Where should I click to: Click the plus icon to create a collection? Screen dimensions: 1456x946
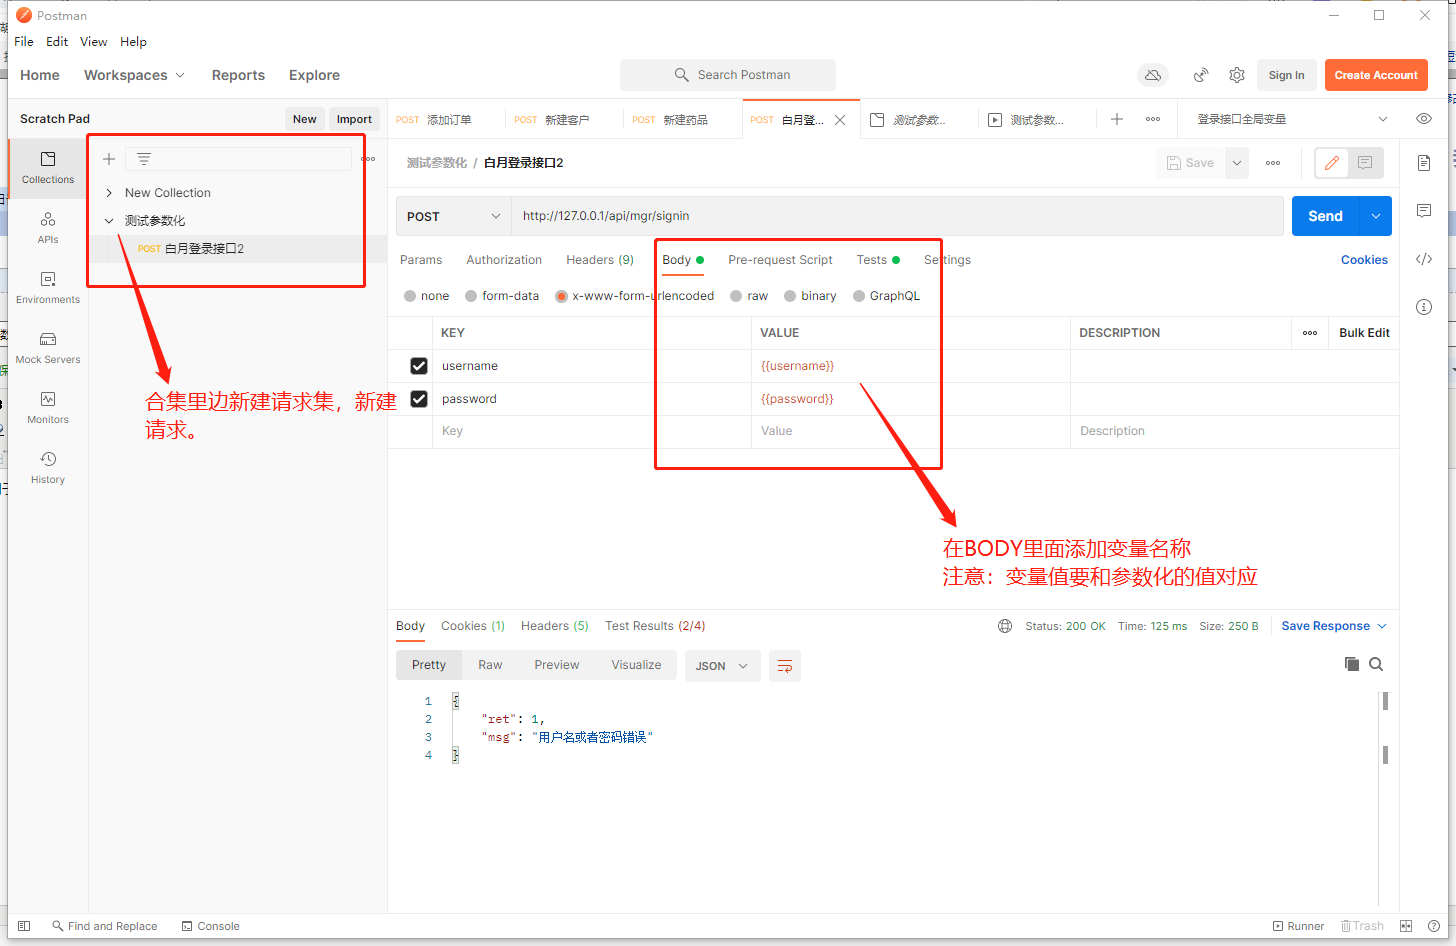[109, 159]
